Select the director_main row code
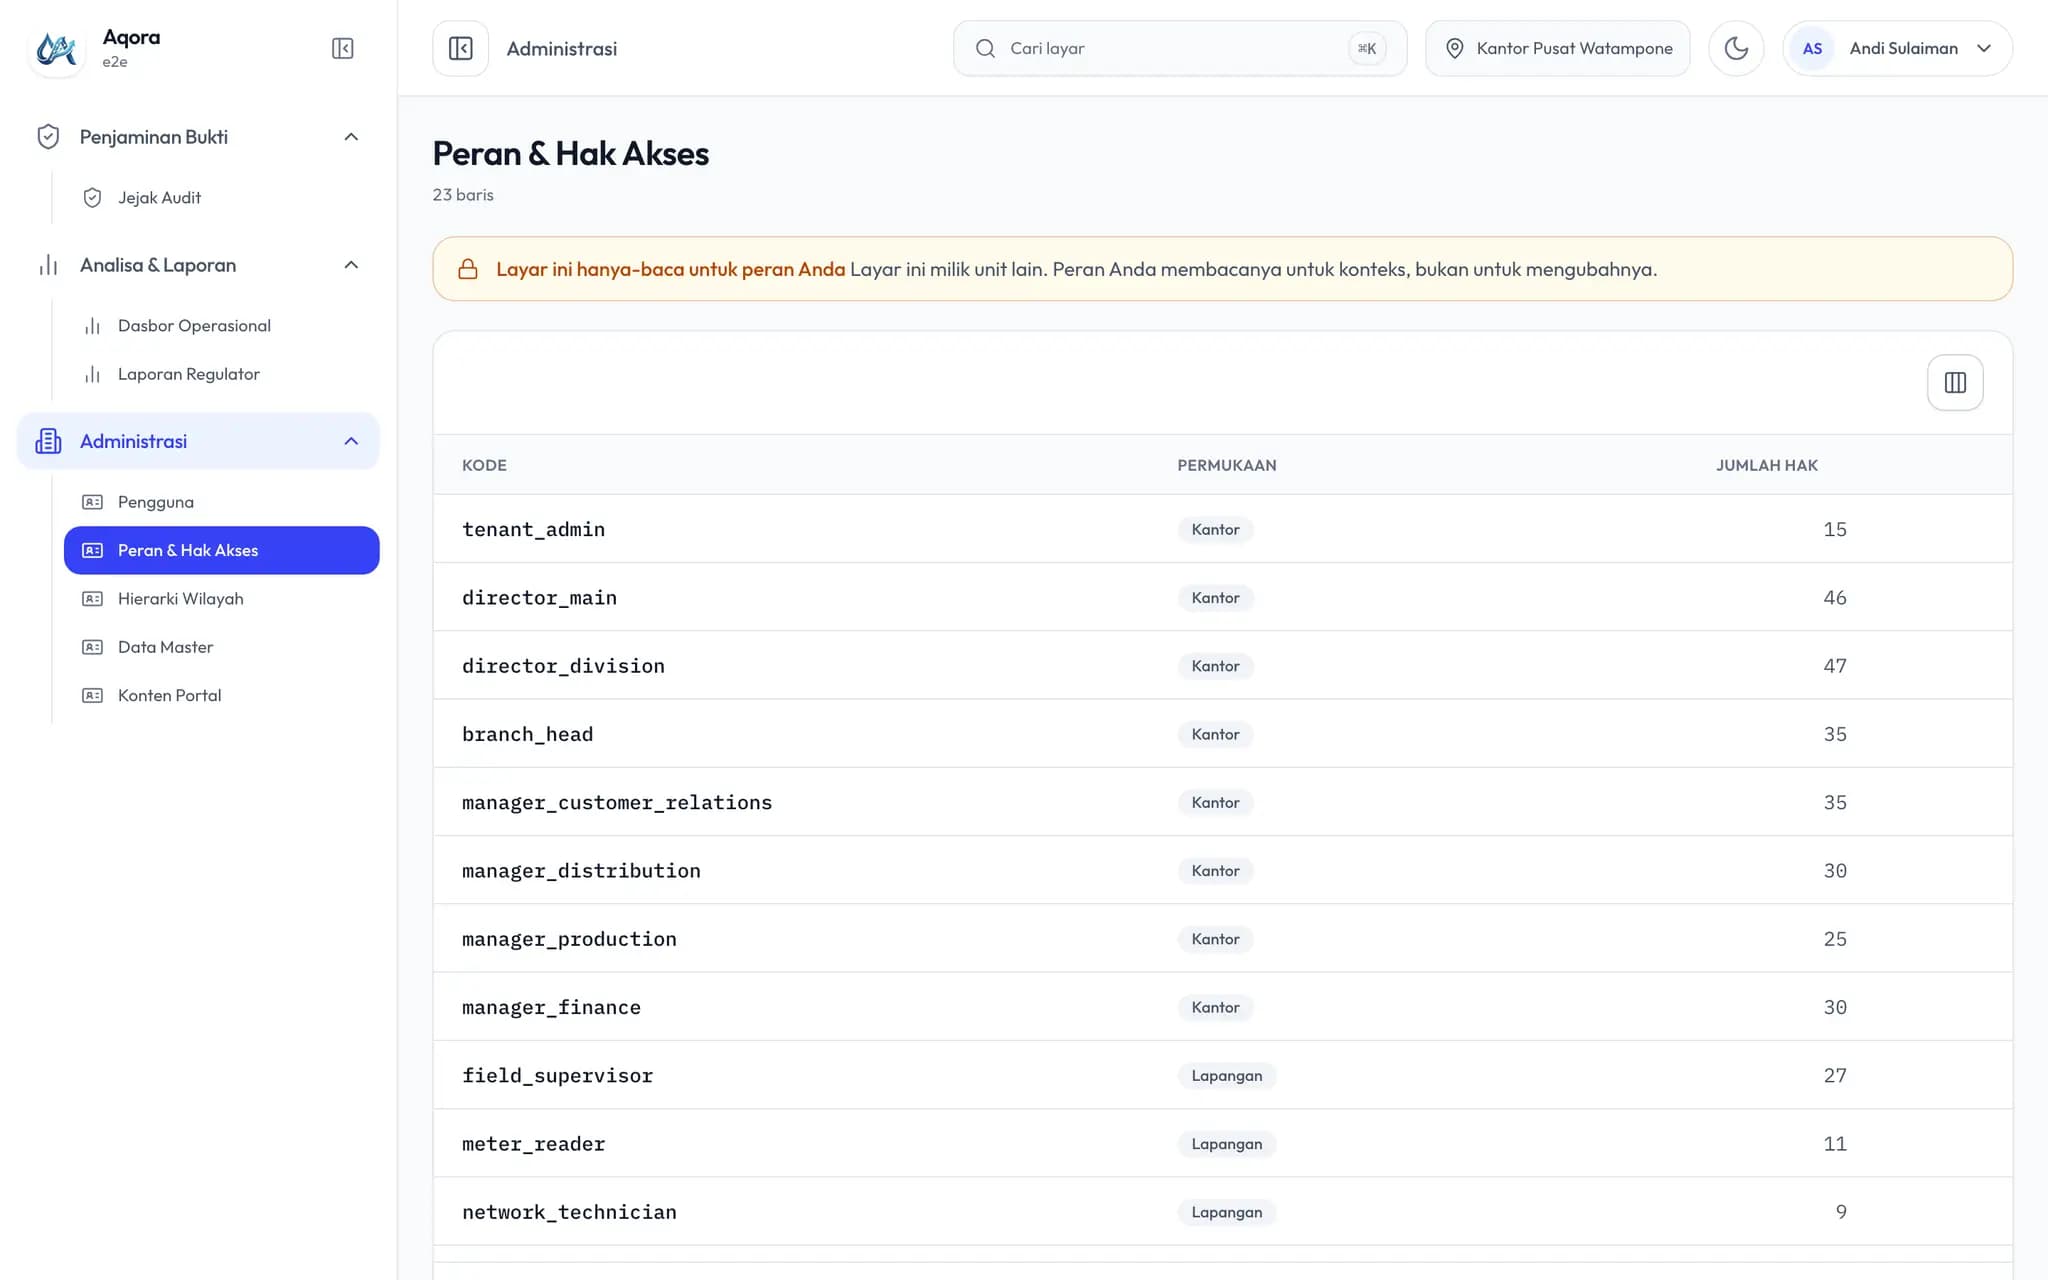2048x1280 pixels. click(x=539, y=597)
